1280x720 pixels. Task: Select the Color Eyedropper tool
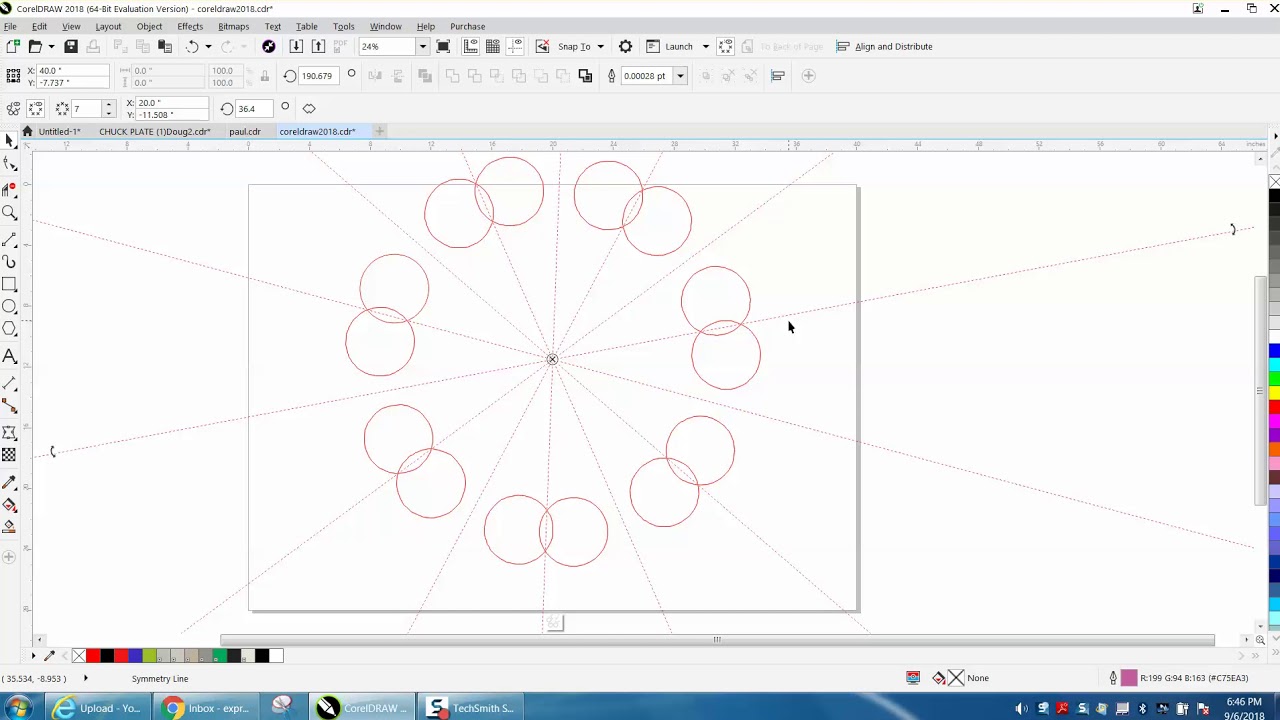pyautogui.click(x=10, y=482)
